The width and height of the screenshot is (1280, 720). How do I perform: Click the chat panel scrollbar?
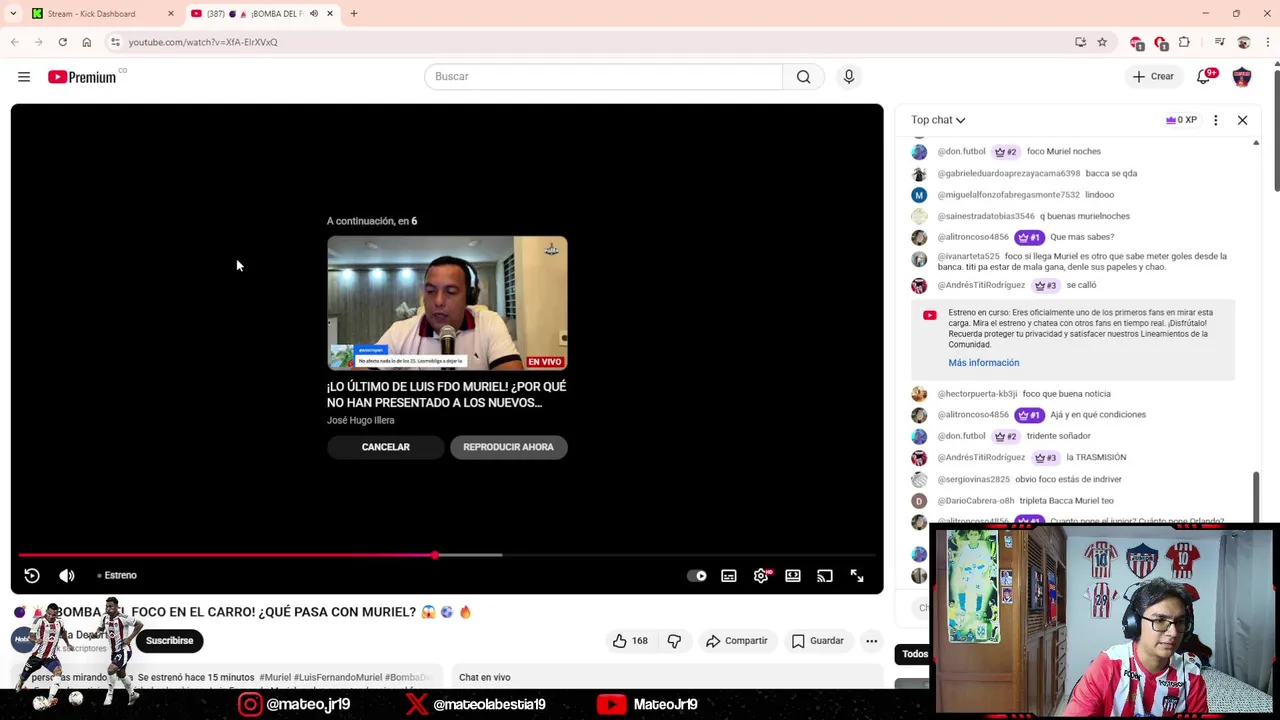[x=1256, y=496]
